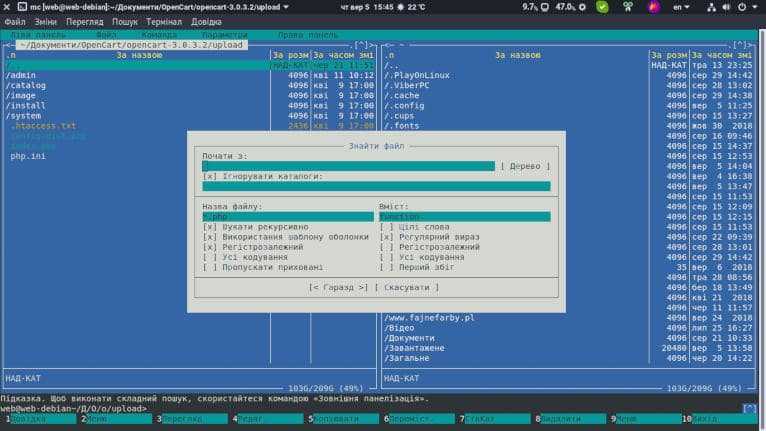Click the power icon in the top bar
The image size is (766, 431).
(x=742, y=7)
